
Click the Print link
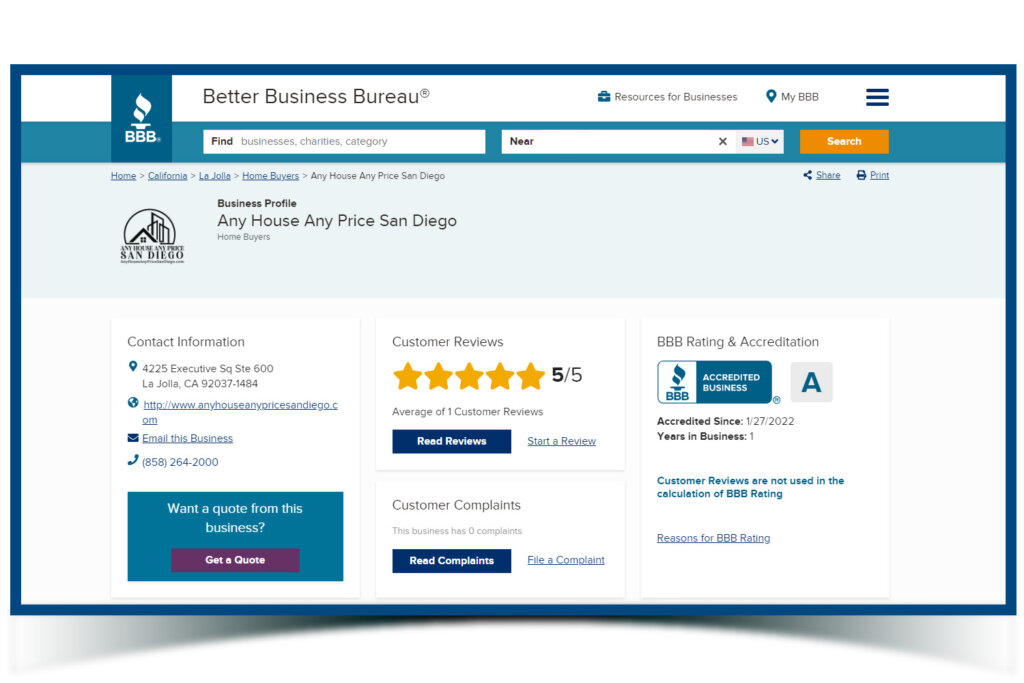point(879,175)
